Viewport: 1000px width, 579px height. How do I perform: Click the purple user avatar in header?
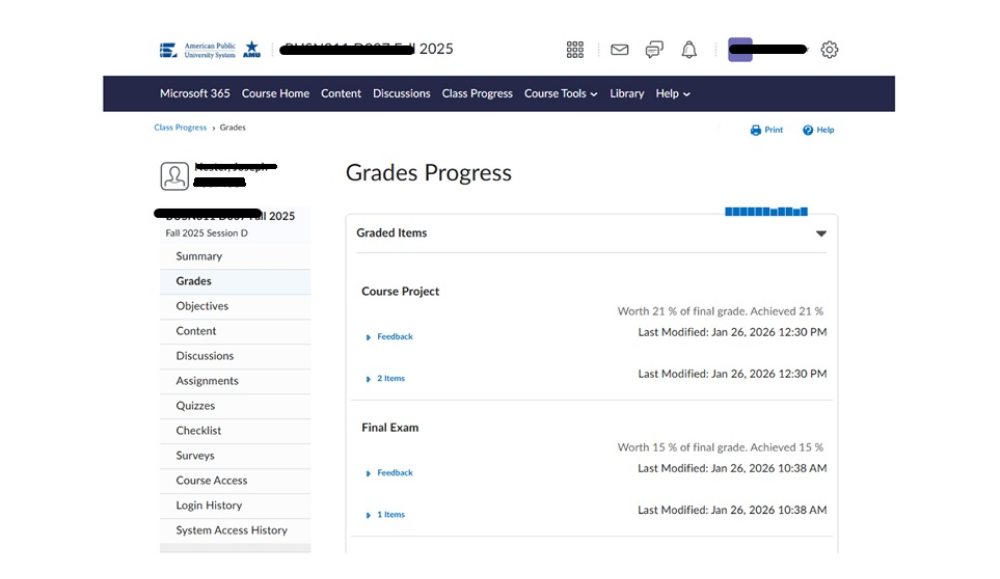pyautogui.click(x=740, y=50)
